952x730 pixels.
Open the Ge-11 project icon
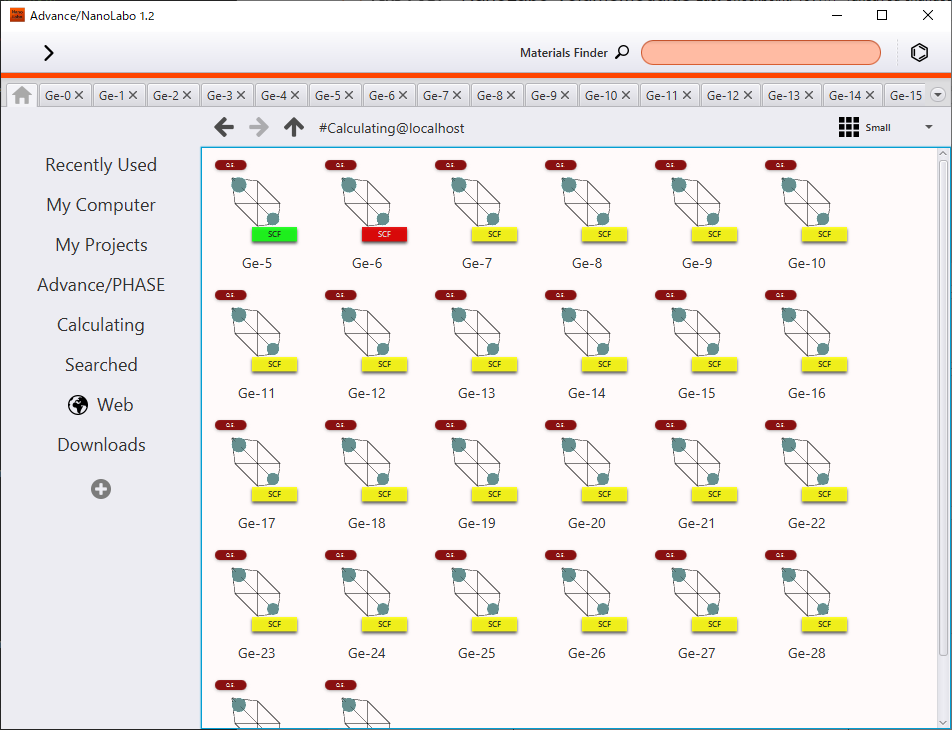tap(256, 332)
